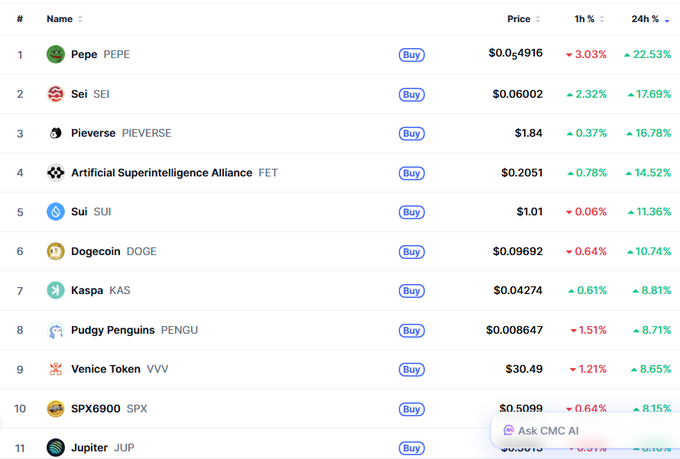
Task: Open the Venice Token logo icon
Action: [x=56, y=369]
